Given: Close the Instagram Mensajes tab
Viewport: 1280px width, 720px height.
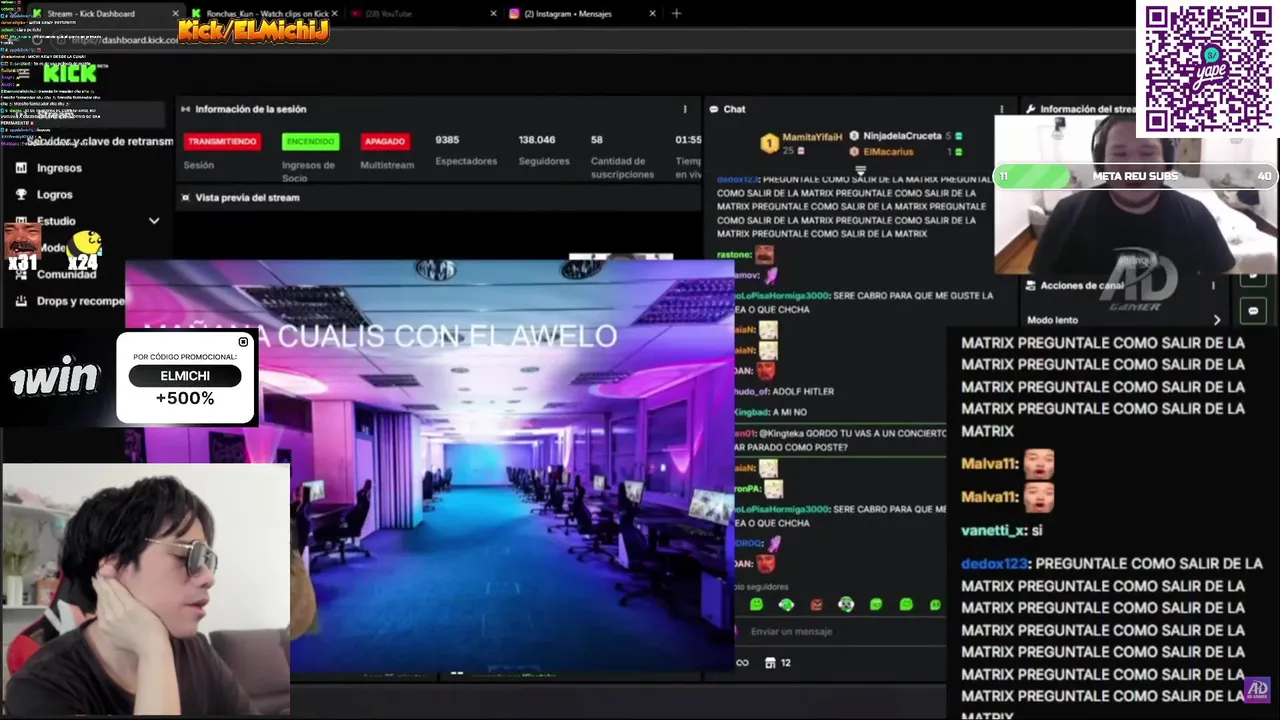Looking at the screenshot, I should click(653, 13).
